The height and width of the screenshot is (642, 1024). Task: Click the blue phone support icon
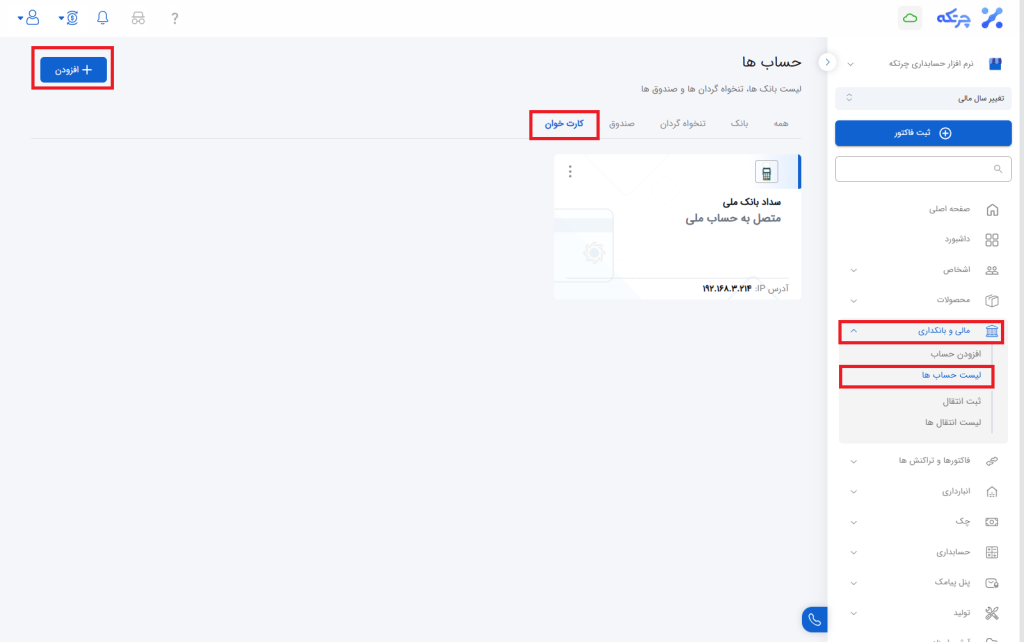tap(815, 620)
